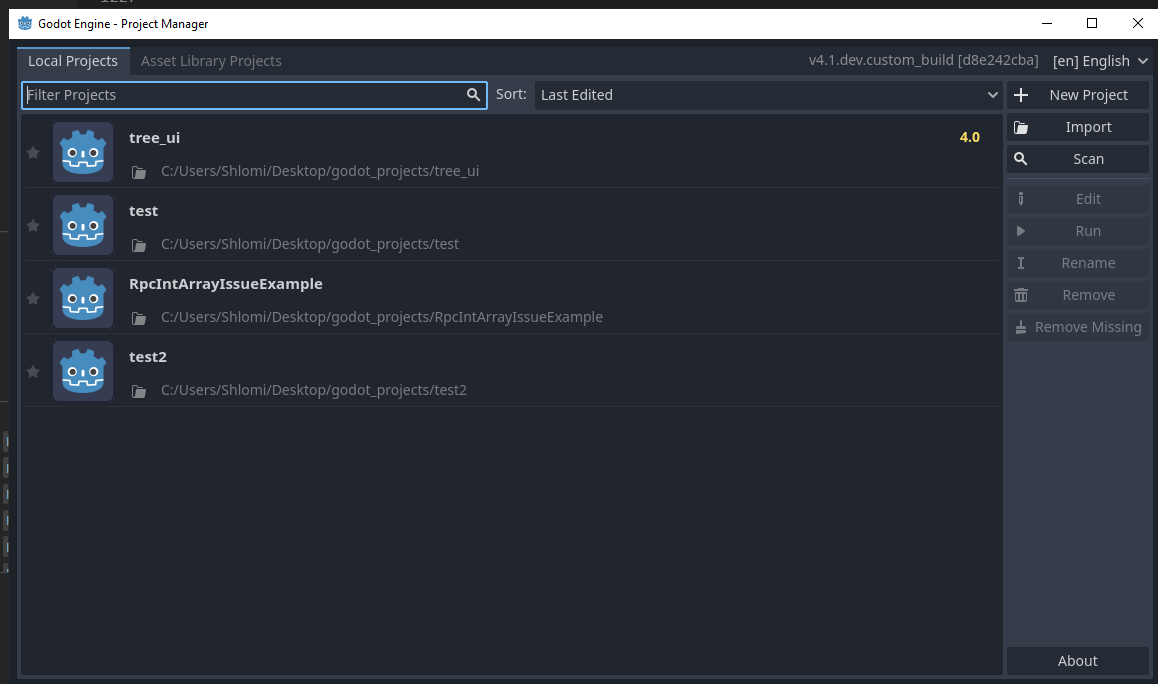Select the Local Projects tab
The width and height of the screenshot is (1158, 684).
click(73, 61)
